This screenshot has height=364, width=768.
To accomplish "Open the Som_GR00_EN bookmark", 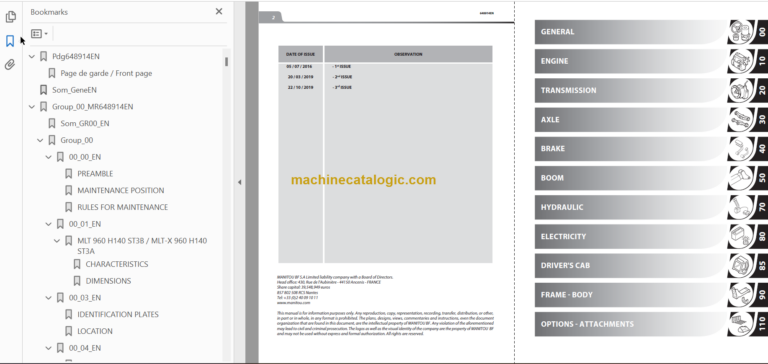I will coord(85,123).
